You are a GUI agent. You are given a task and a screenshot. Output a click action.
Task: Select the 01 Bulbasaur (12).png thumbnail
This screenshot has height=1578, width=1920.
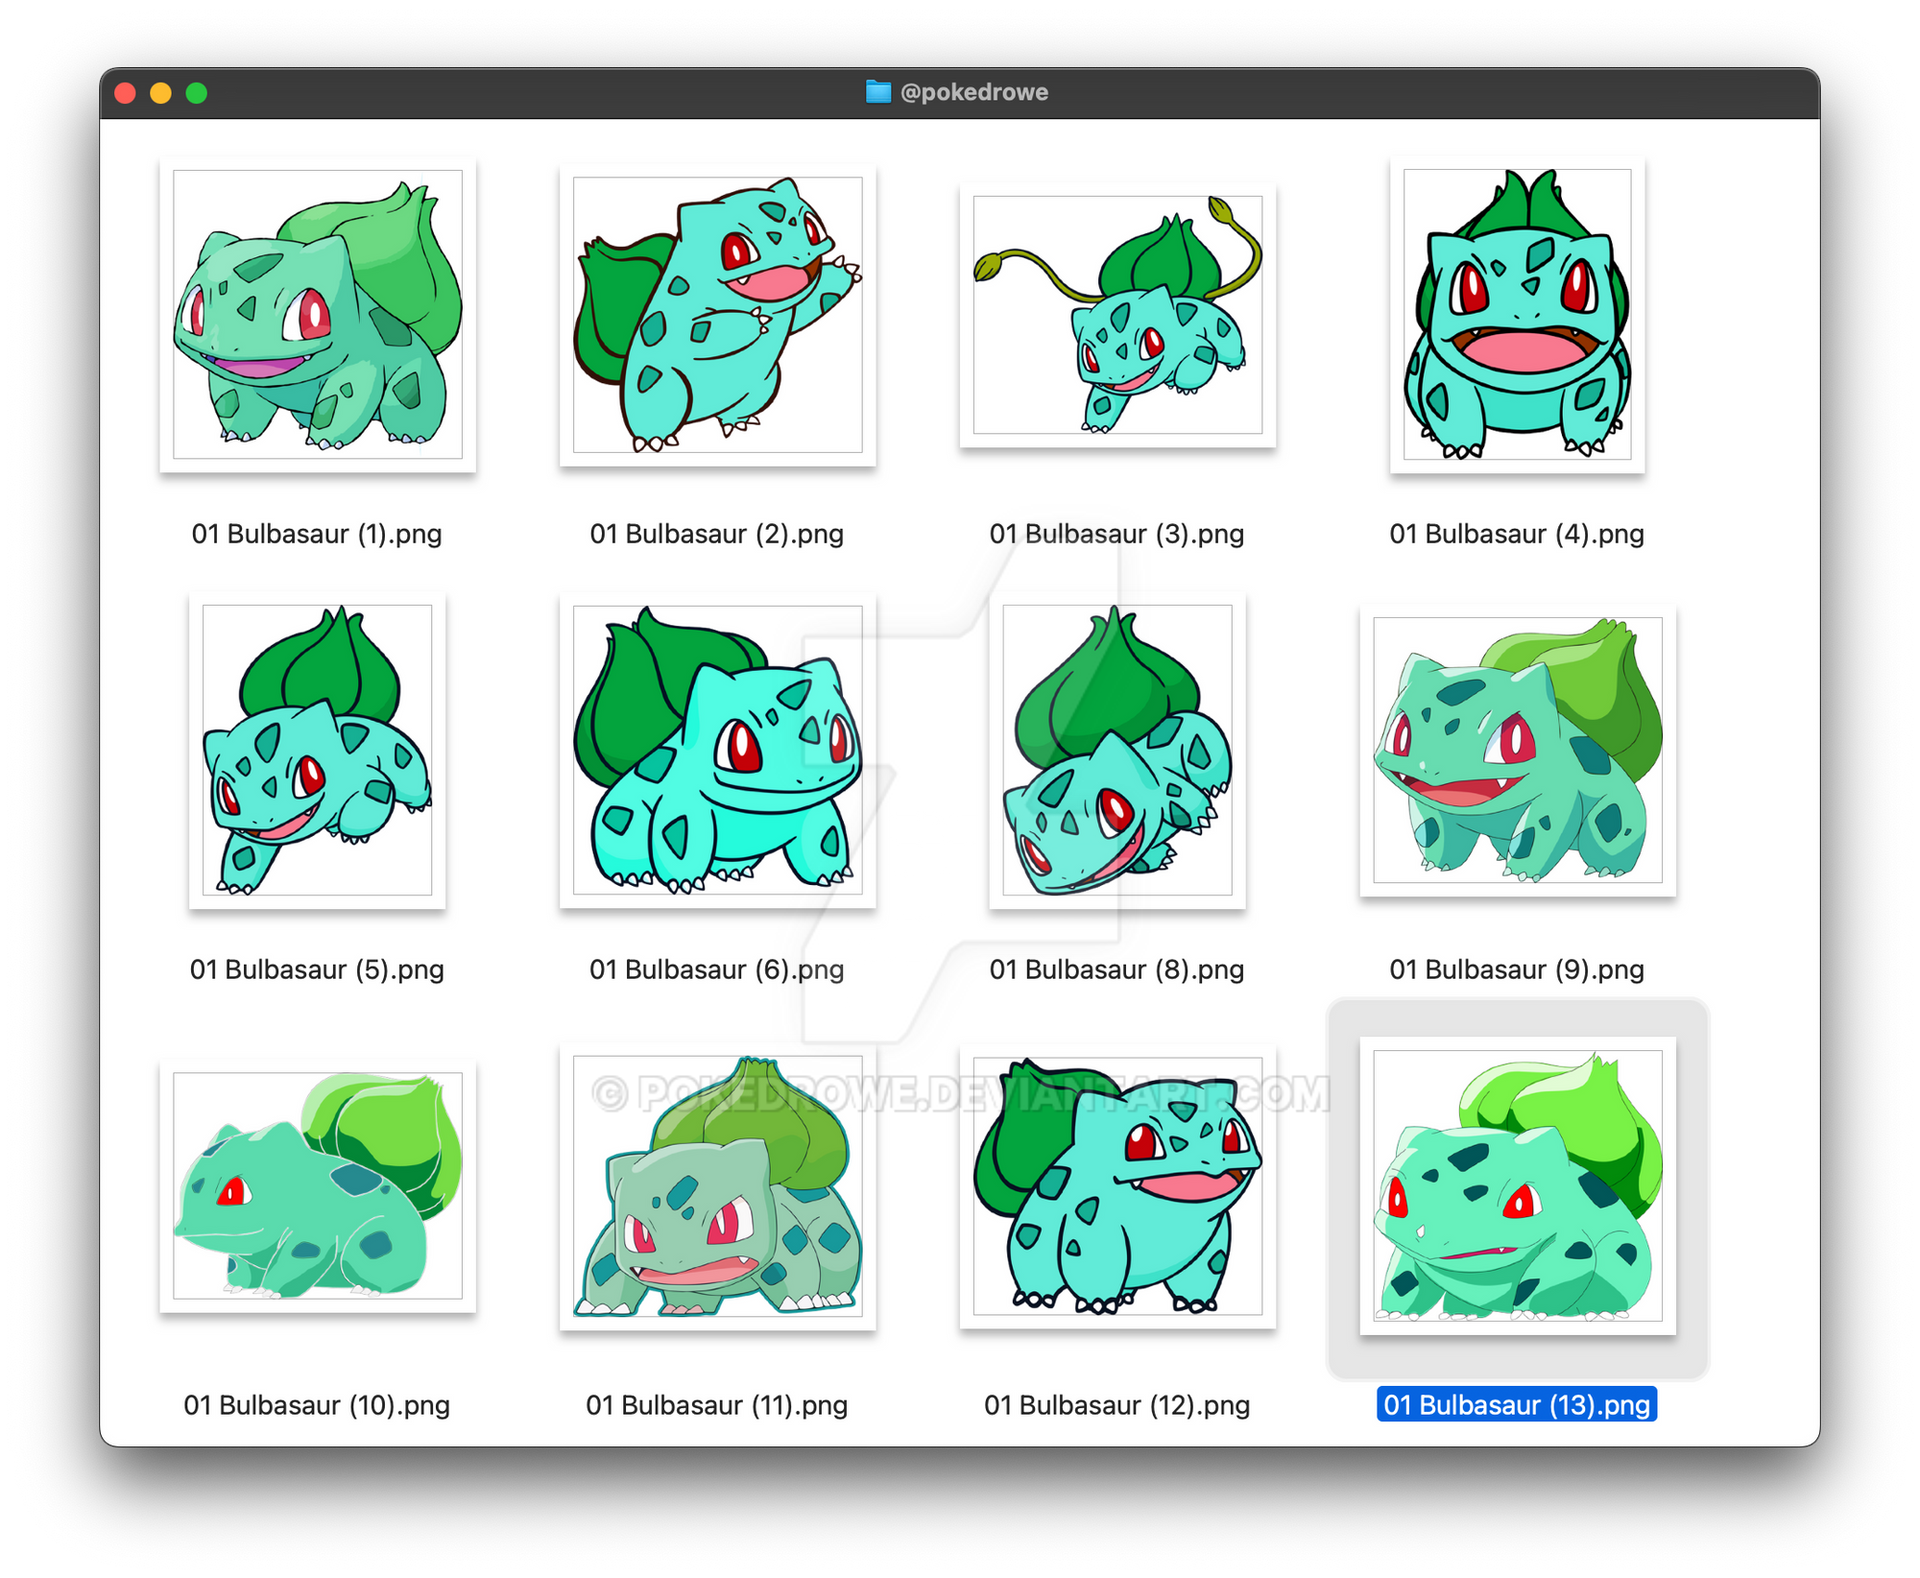pos(1117,1186)
